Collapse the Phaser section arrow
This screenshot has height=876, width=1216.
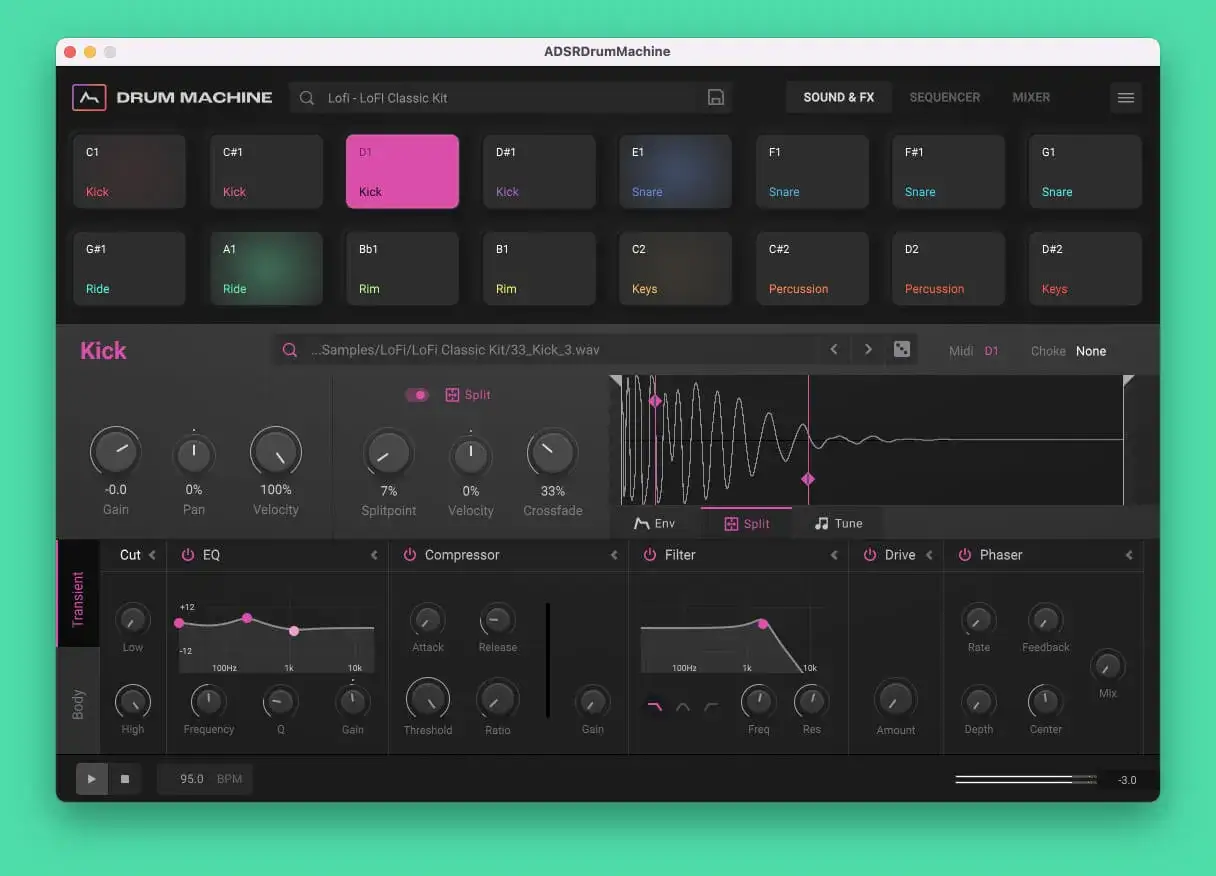(x=1129, y=555)
